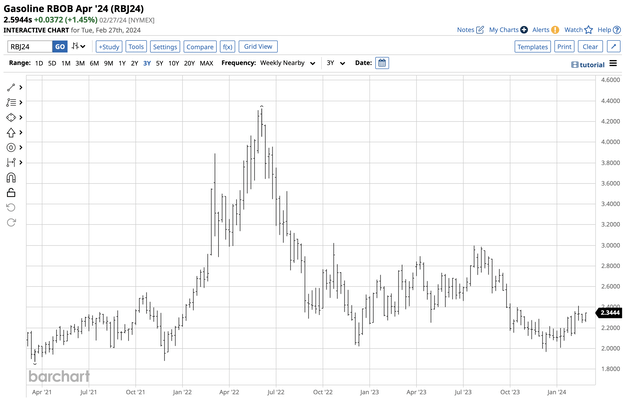
Task: Redo the last chart action
Action: (11, 222)
